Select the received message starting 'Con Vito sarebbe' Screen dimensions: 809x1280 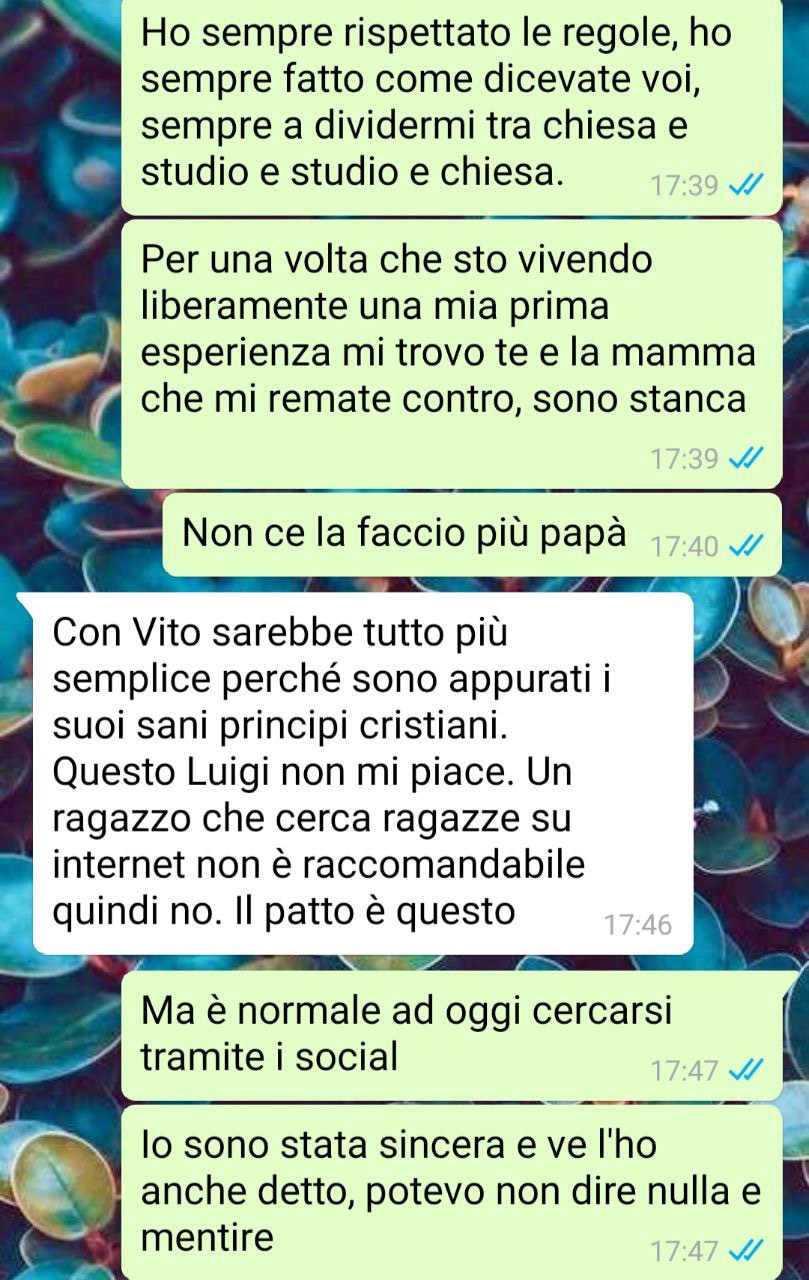(x=363, y=772)
